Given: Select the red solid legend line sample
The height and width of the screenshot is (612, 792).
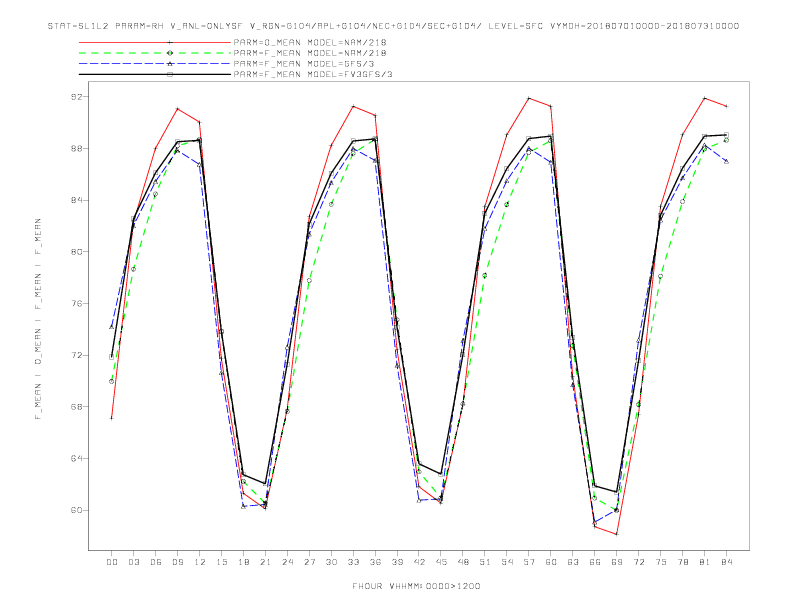Looking at the screenshot, I should (x=155, y=42).
